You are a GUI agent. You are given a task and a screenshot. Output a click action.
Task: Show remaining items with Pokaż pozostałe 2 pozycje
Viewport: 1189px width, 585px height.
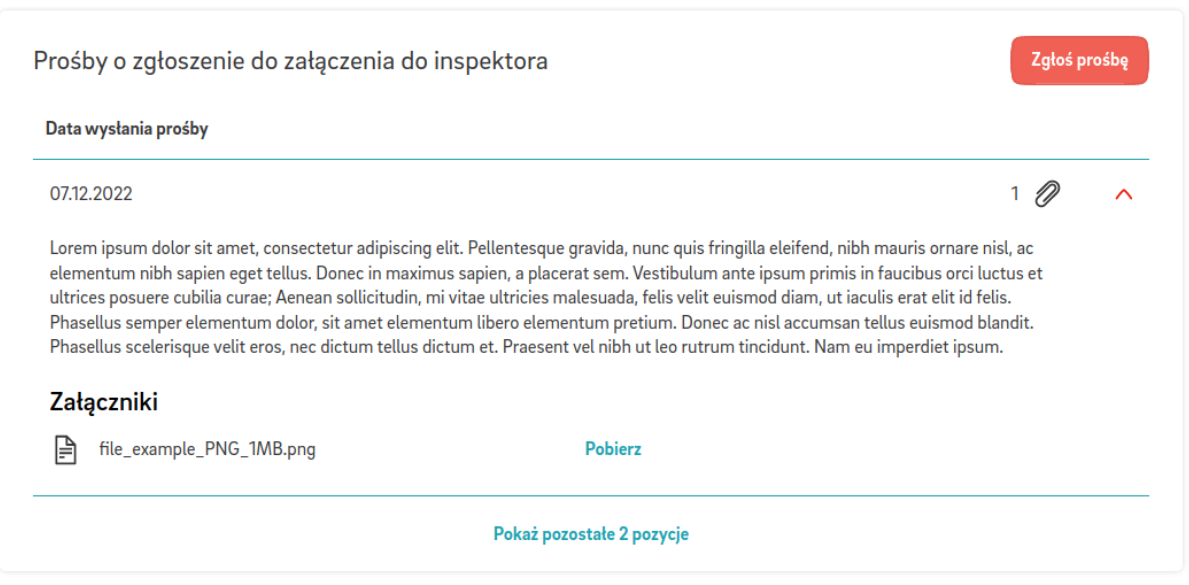pyautogui.click(x=590, y=534)
